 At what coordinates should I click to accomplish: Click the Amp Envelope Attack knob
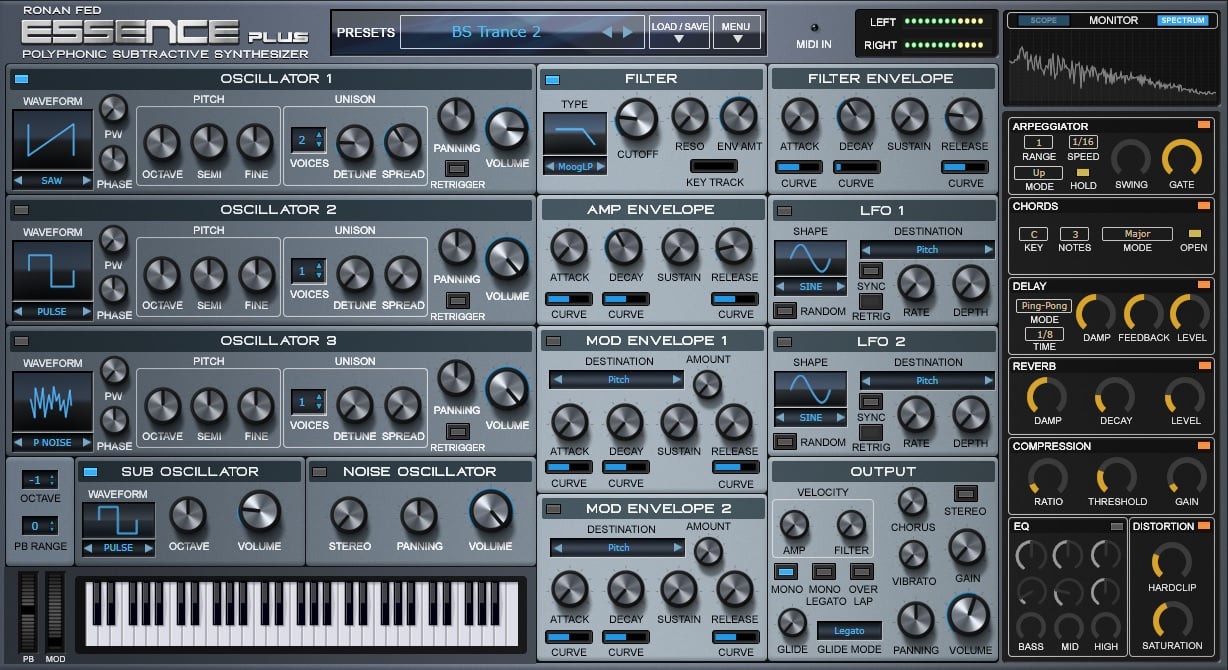coord(569,248)
